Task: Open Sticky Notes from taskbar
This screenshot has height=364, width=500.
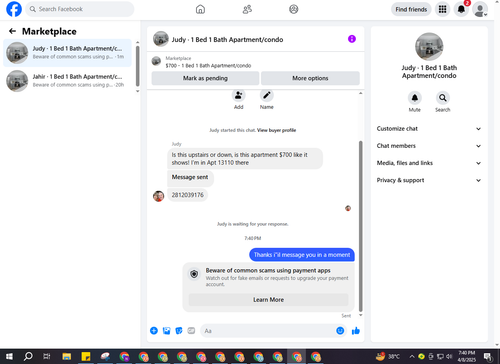Action: pos(86,356)
